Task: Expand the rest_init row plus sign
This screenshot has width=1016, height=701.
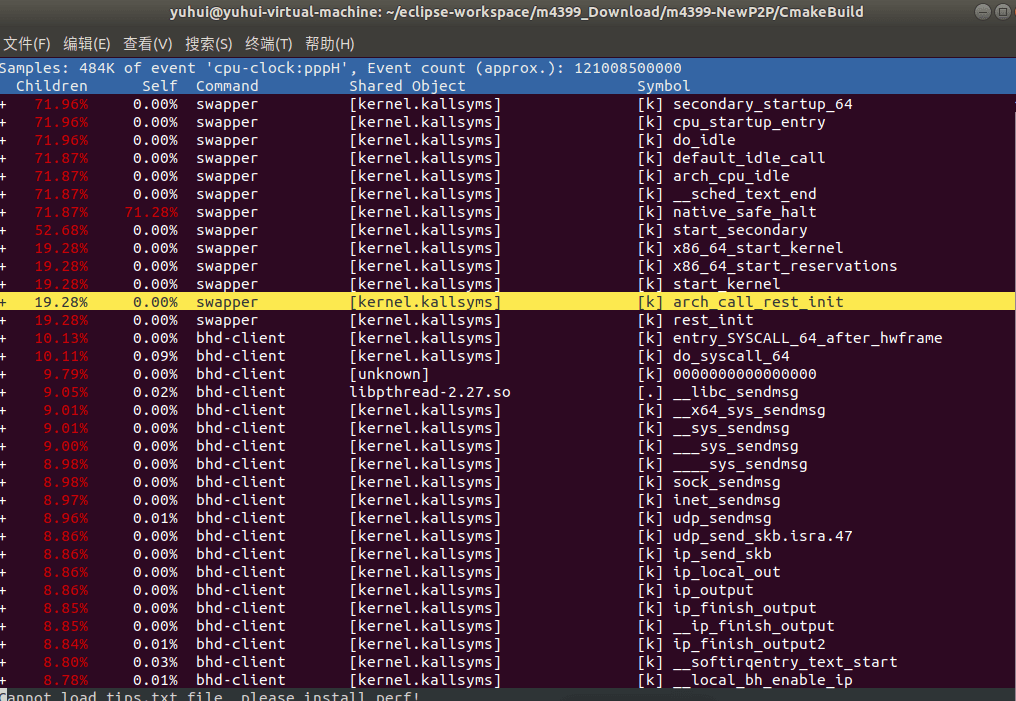Action: 3,321
